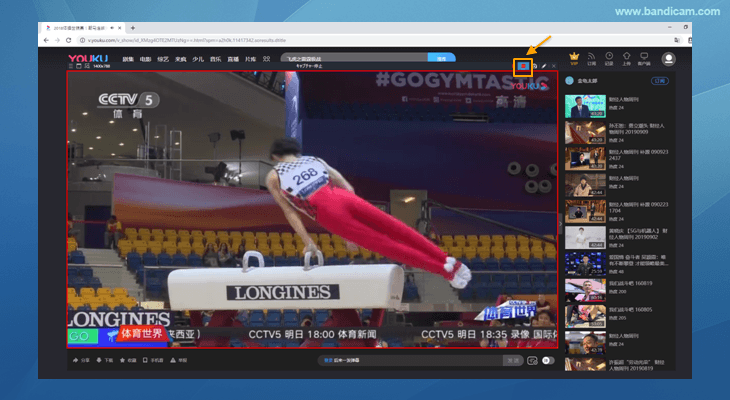Open a new browser tab
Image resolution: width=730 pixels, height=400 pixels.
coord(133,28)
